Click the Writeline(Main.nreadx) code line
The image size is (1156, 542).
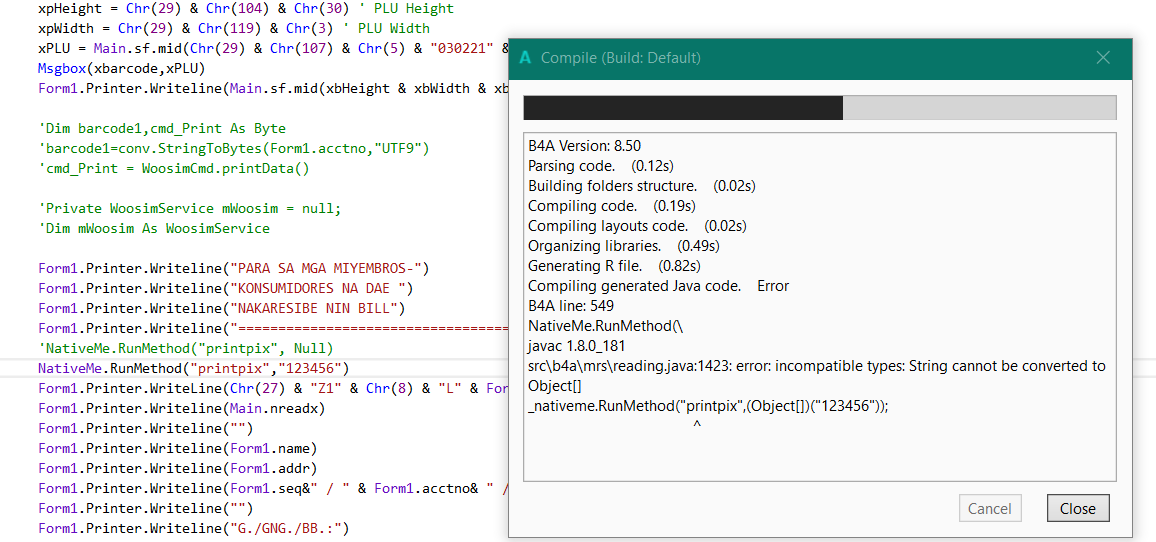[x=181, y=408]
